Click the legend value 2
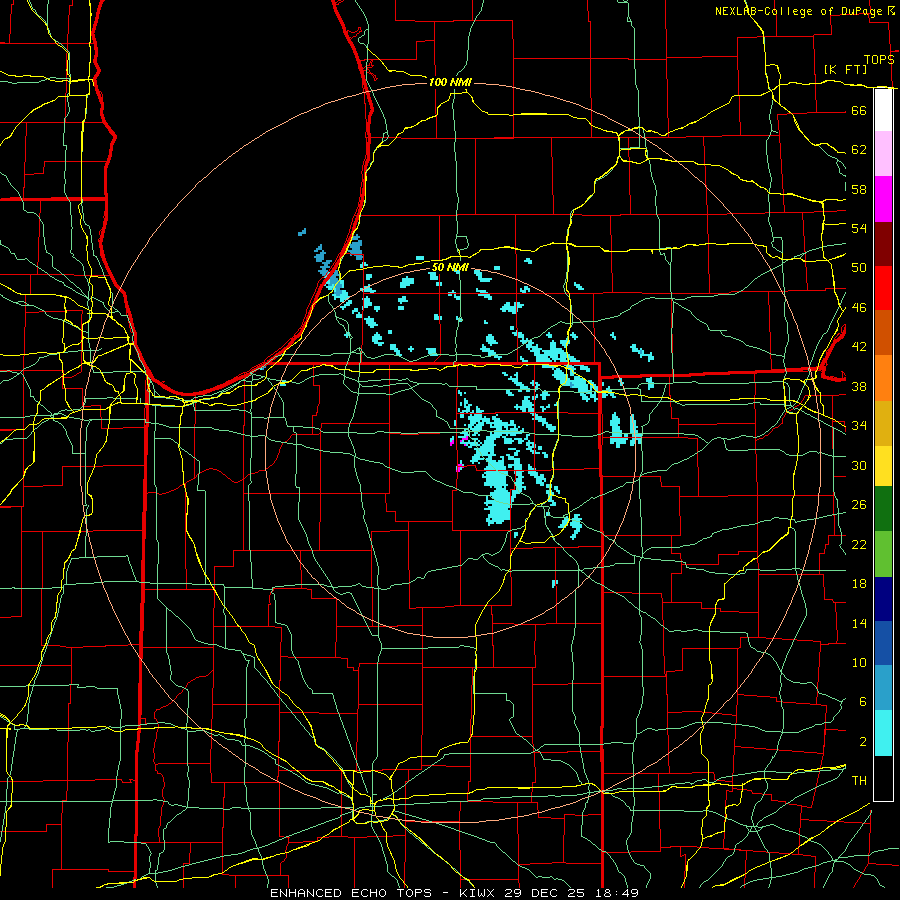 coord(862,742)
